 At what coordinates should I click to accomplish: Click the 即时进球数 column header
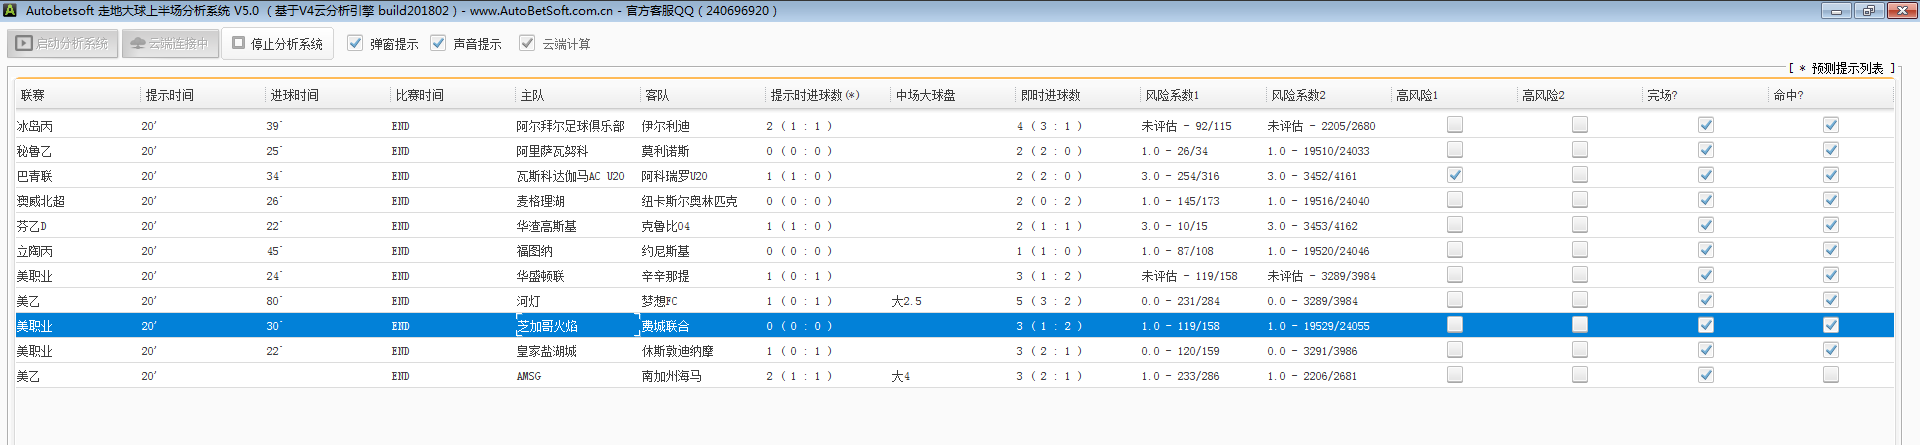click(x=1050, y=95)
